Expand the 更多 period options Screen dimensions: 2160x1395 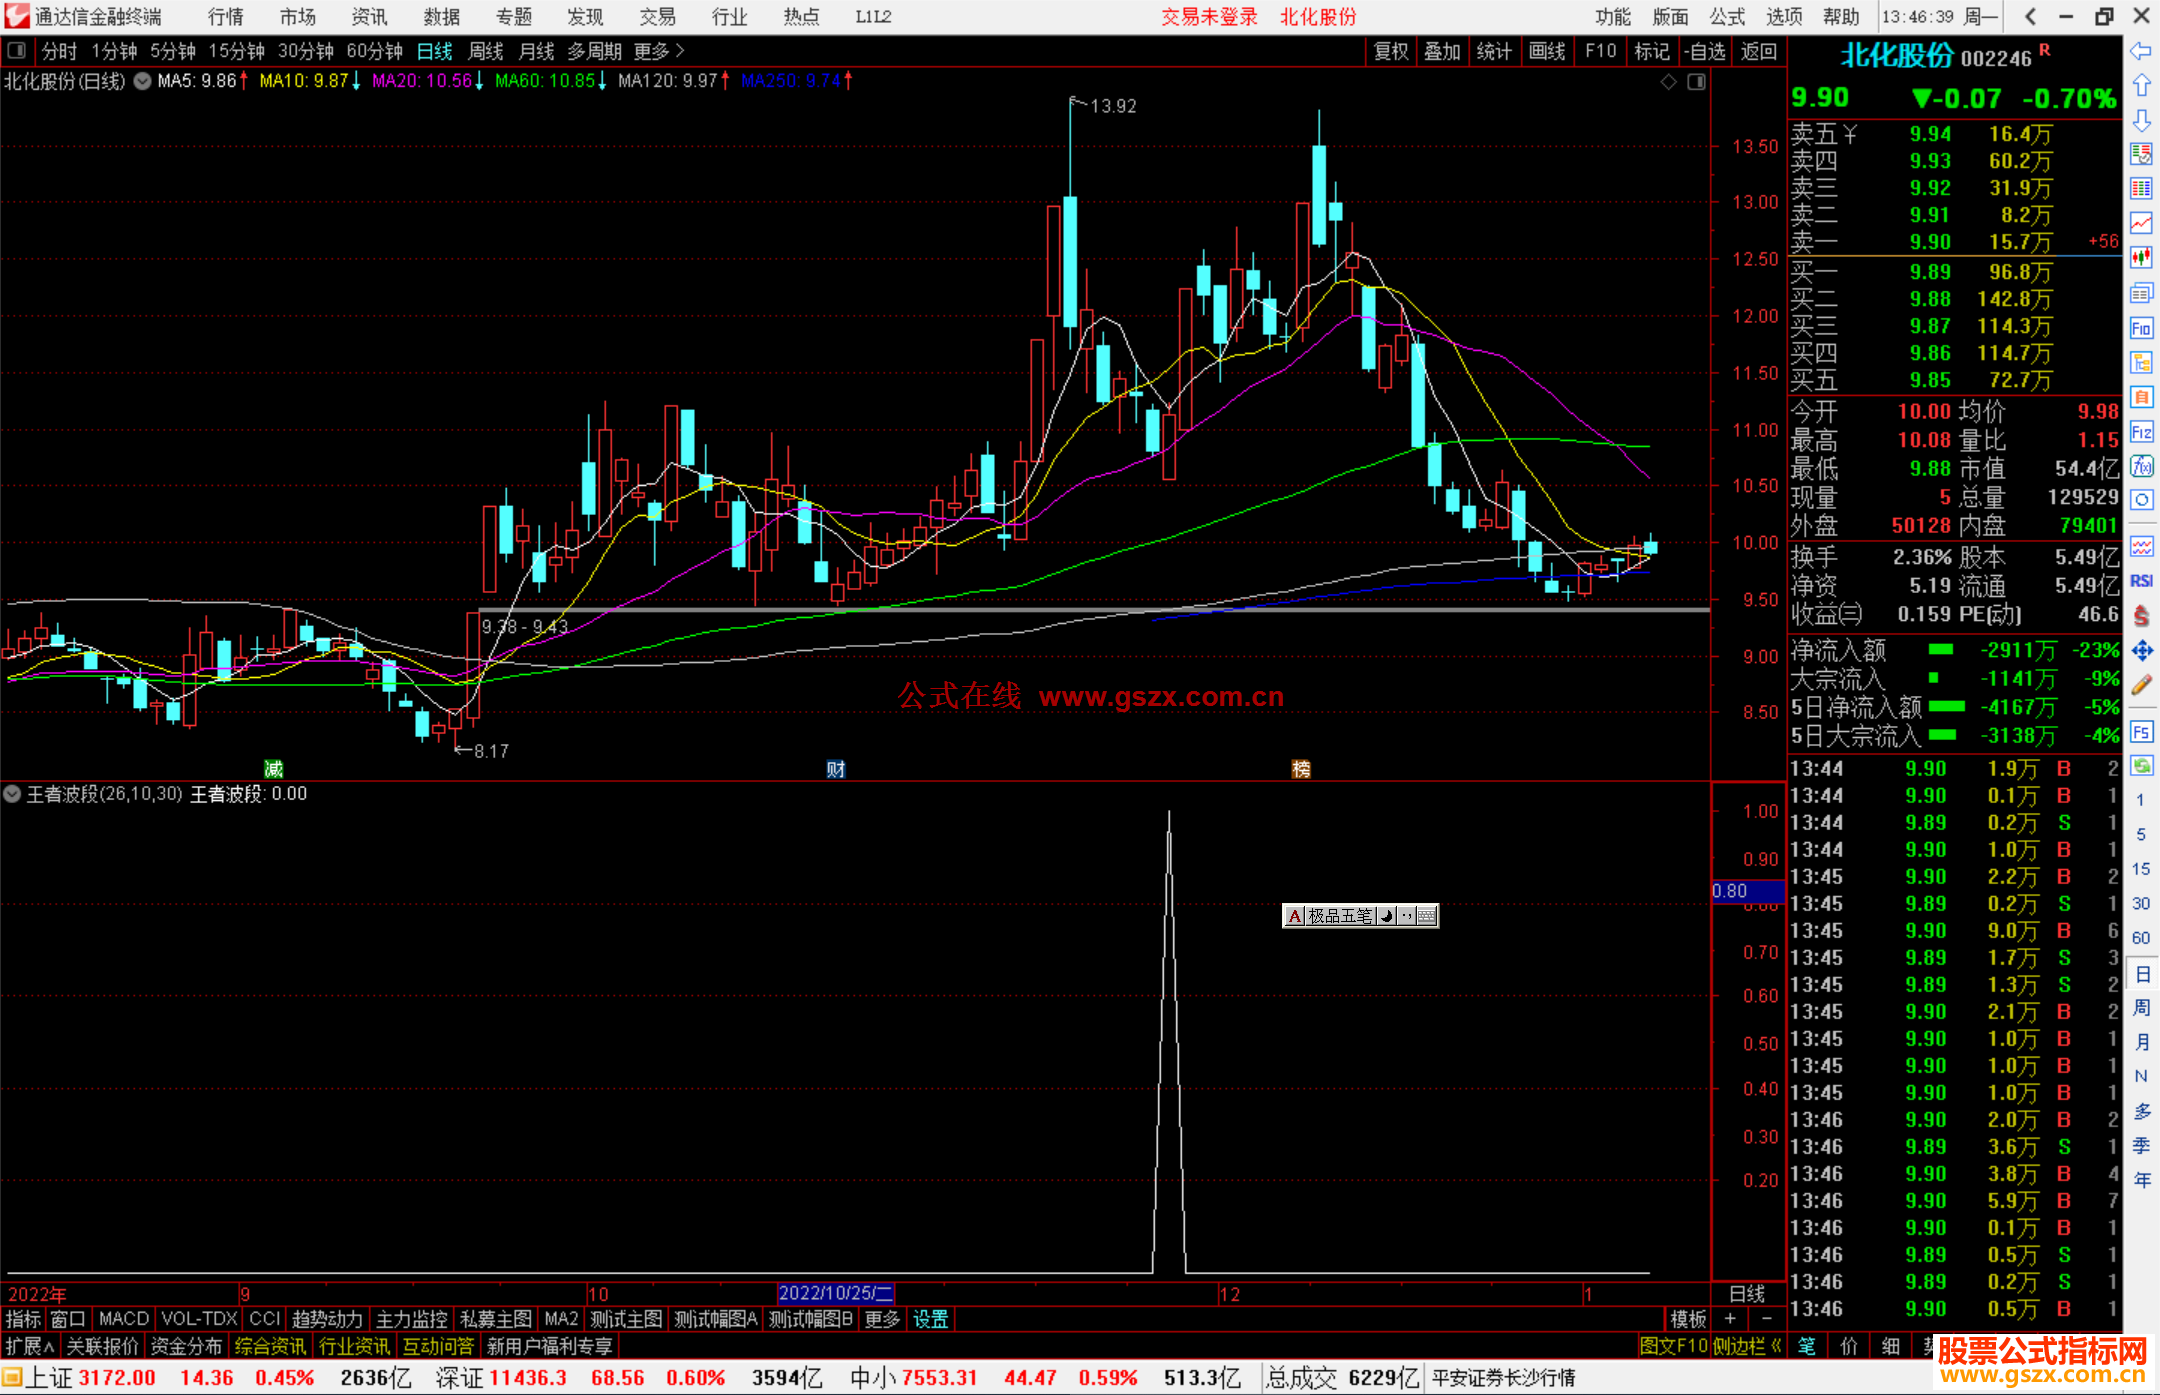tap(658, 51)
